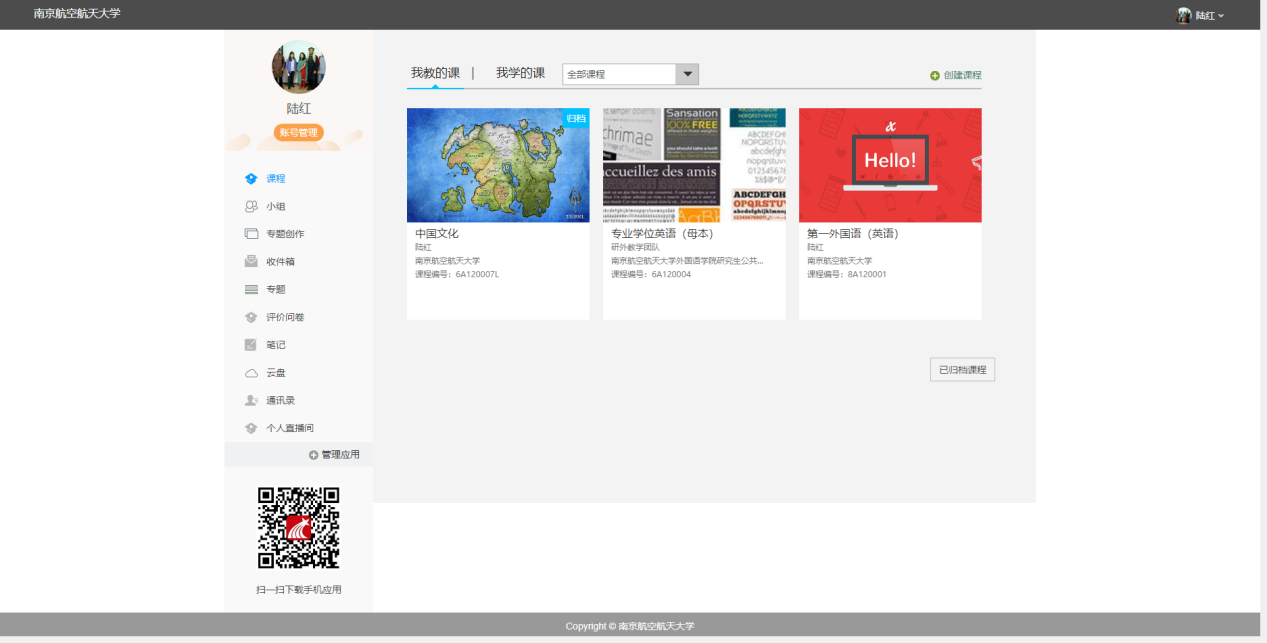
Task: Select the 专题 icon in sidebar
Action: (x=251, y=290)
